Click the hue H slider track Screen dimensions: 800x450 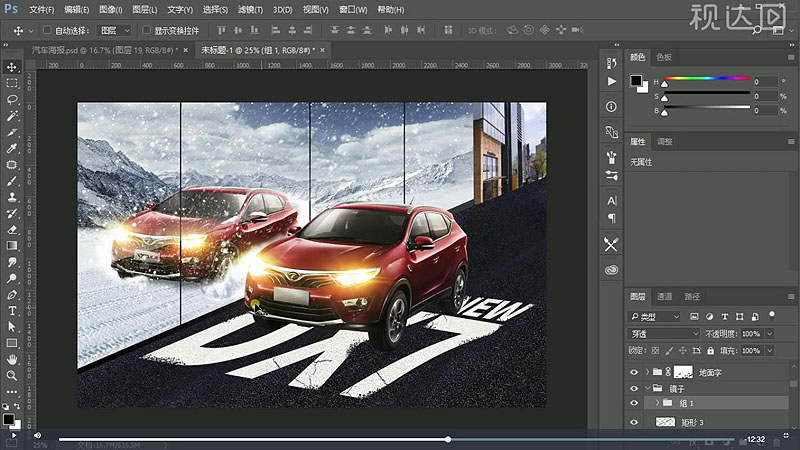tap(707, 79)
